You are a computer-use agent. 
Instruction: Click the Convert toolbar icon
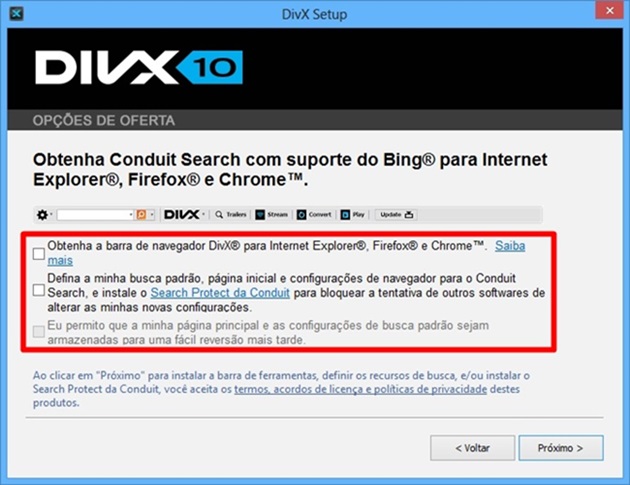point(301,215)
